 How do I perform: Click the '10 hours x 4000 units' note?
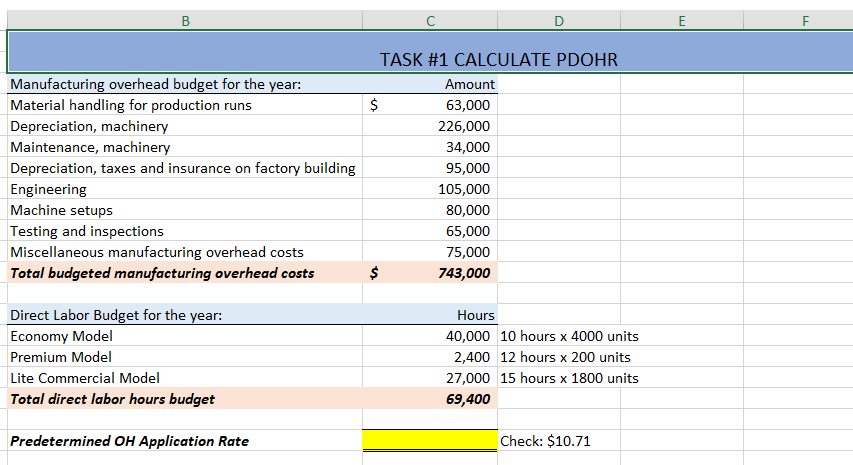[569, 336]
